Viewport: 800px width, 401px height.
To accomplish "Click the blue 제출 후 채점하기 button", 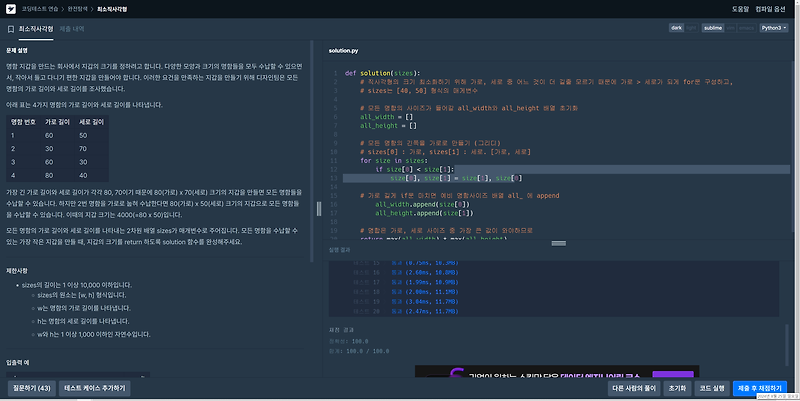I will pyautogui.click(x=760, y=388).
